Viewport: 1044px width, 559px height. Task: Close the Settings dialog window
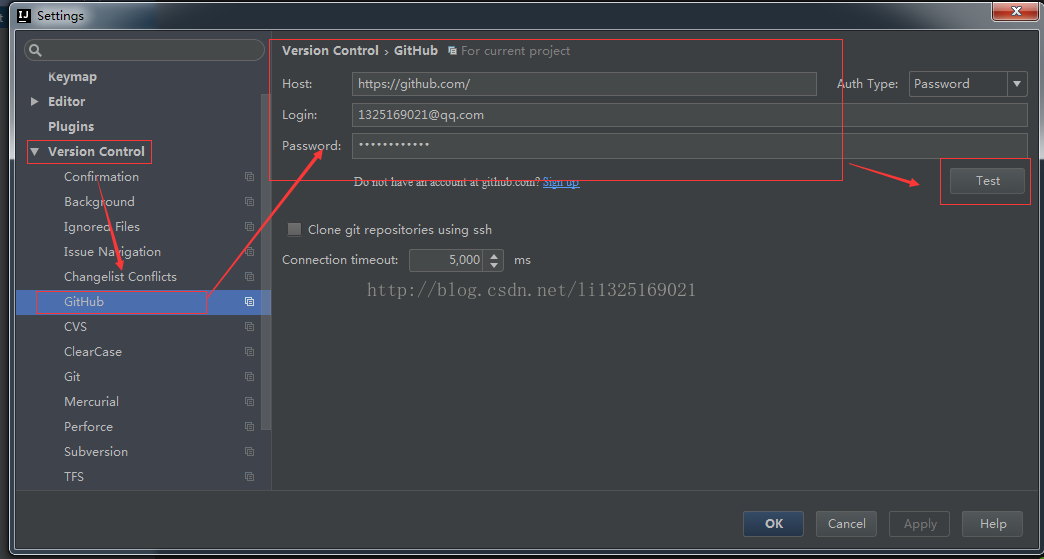1015,11
